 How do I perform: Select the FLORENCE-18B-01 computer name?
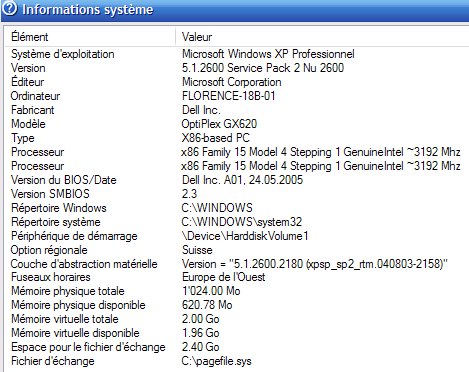point(229,96)
